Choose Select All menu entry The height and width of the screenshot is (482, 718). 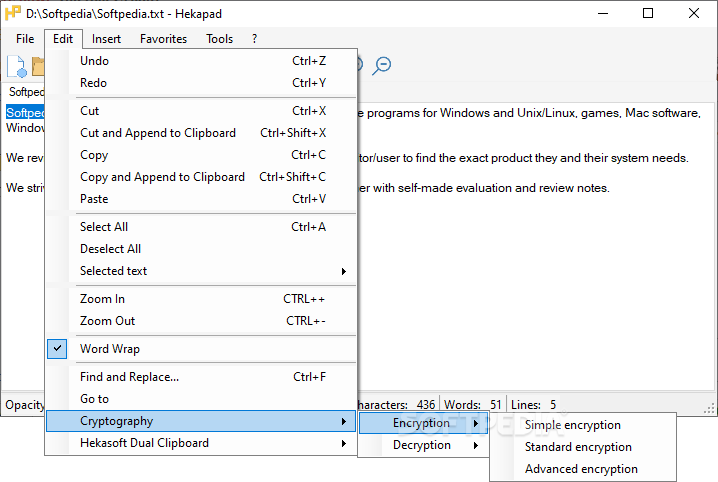[x=201, y=227]
